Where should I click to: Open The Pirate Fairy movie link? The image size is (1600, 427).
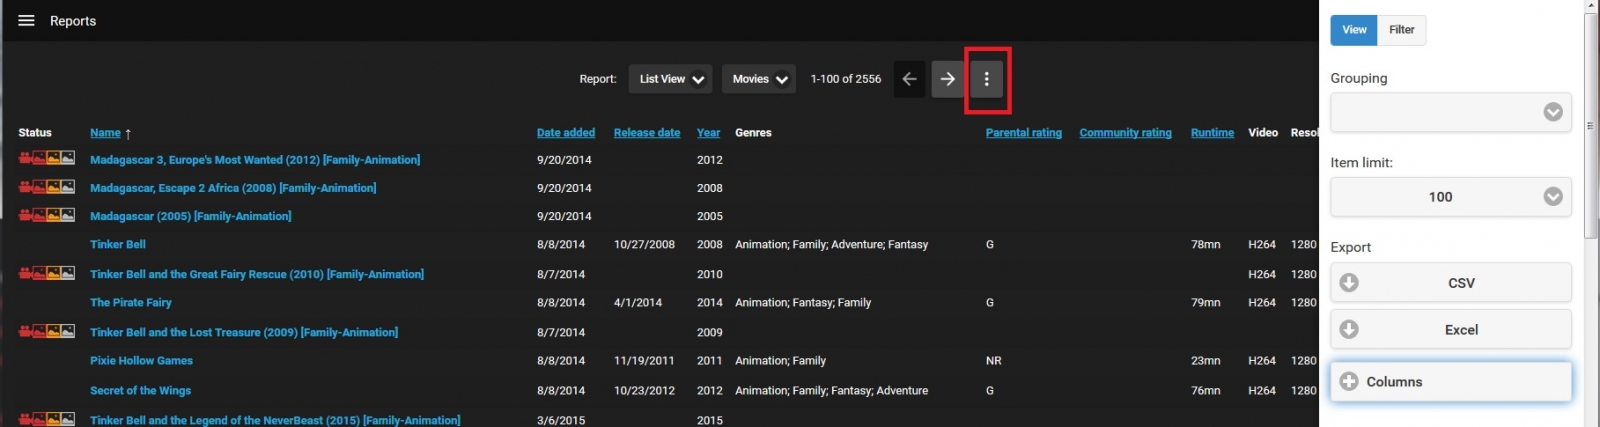[131, 302]
